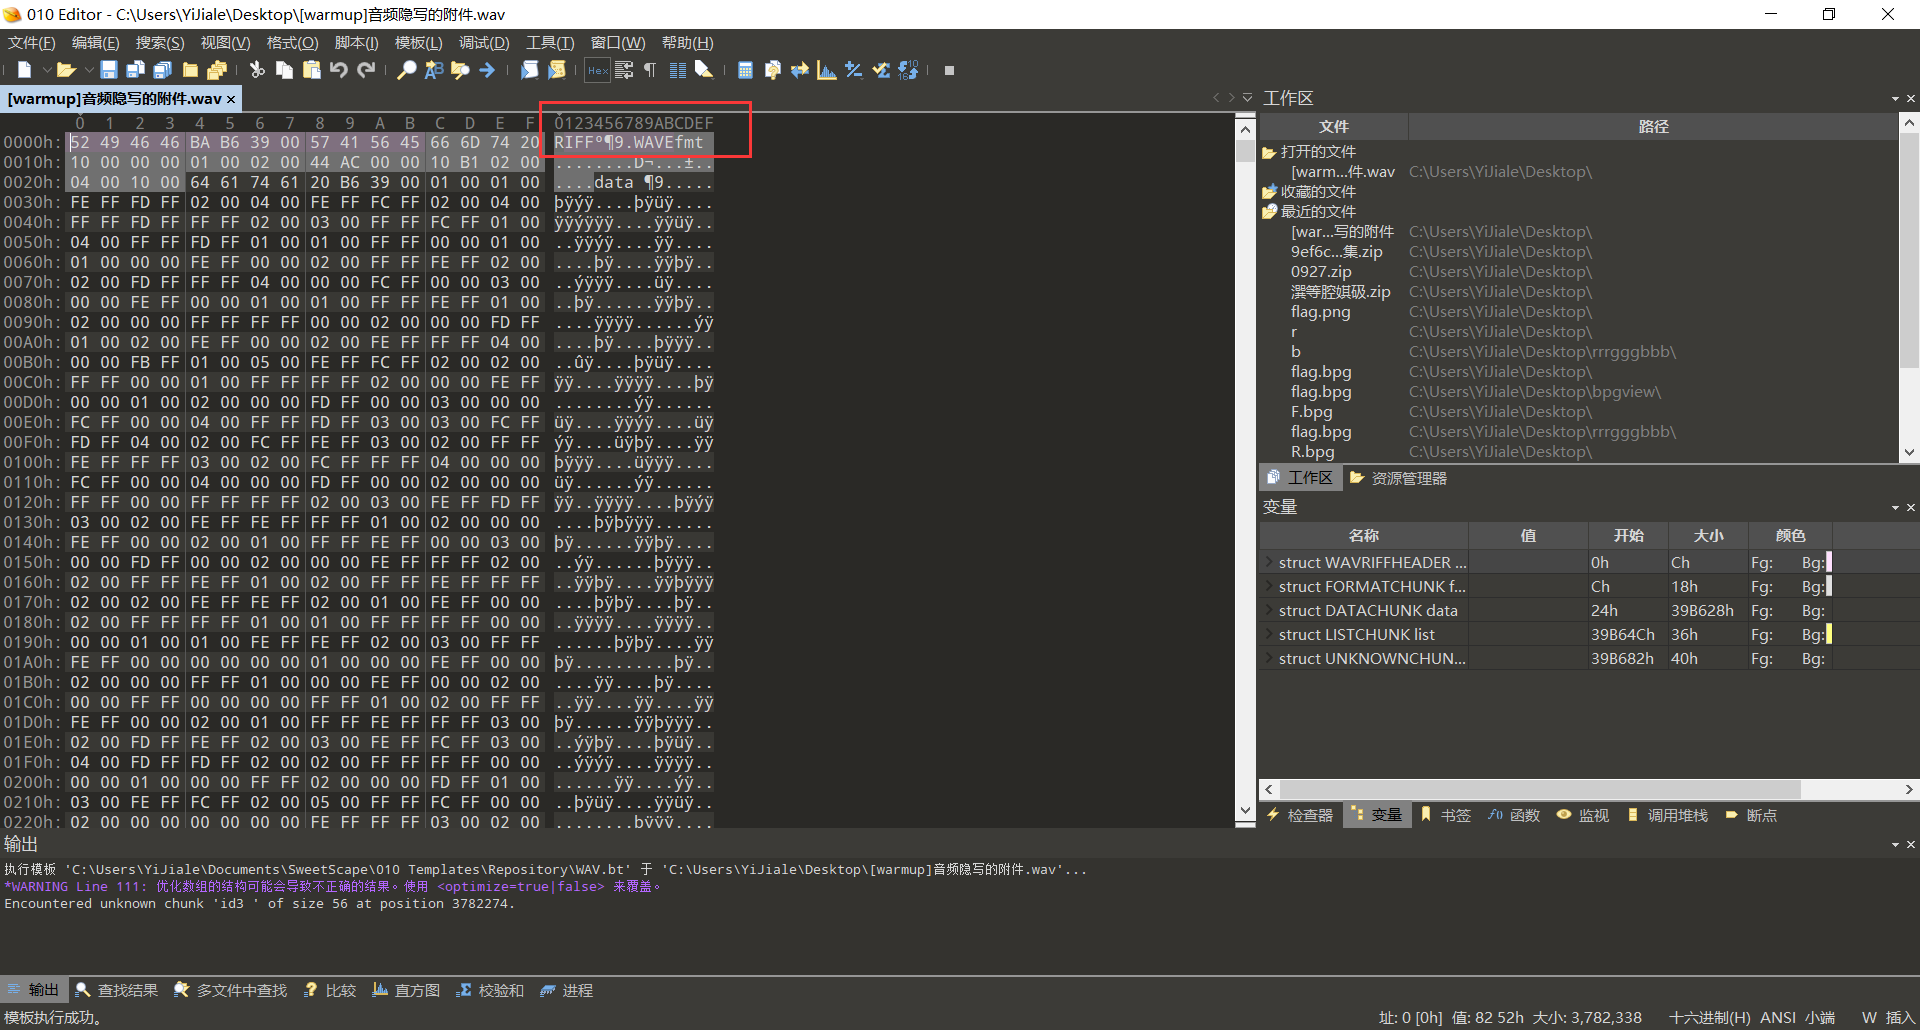1920x1030 pixels.
Task: Open the 工具(T) menu
Action: 550,43
